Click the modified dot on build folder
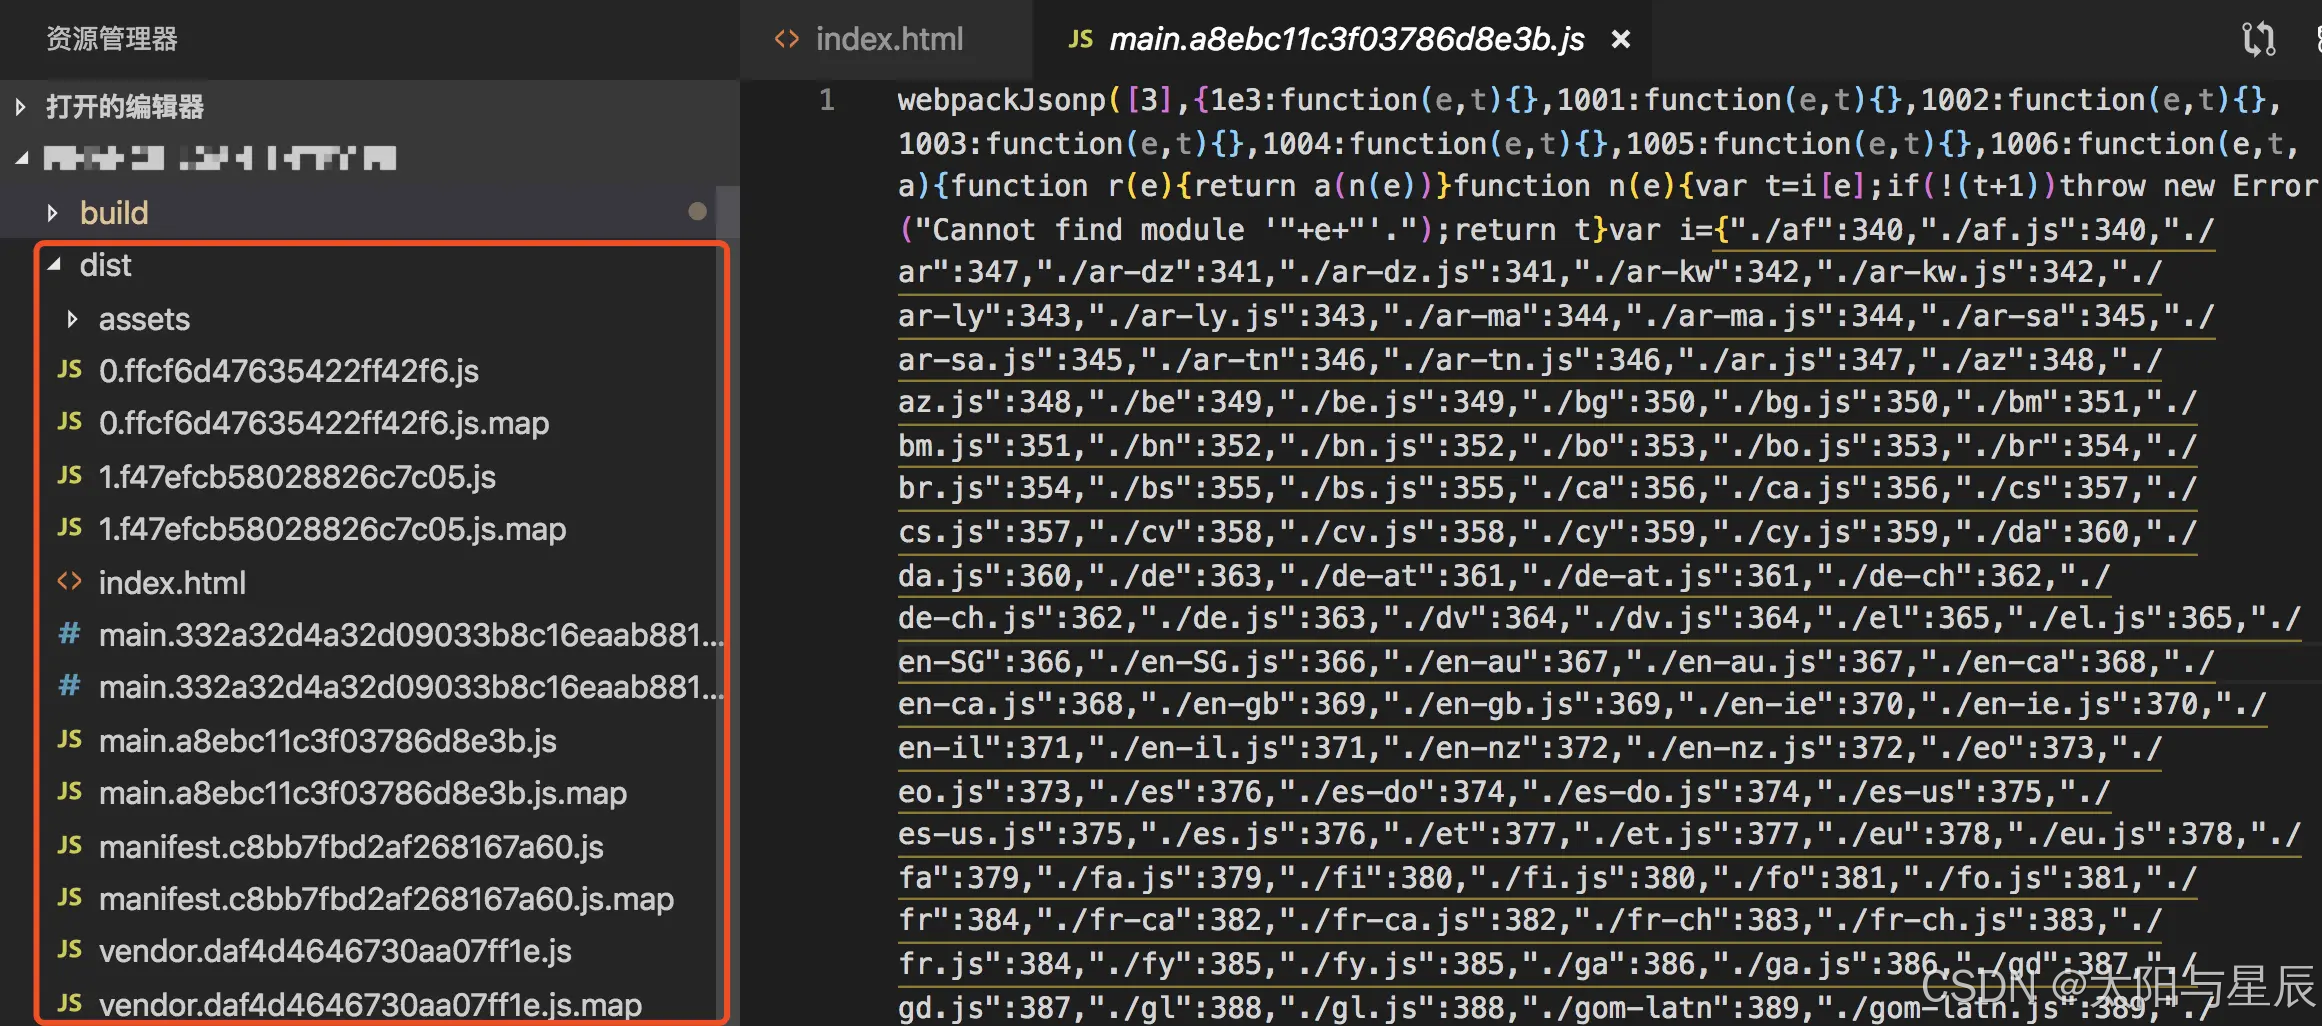2322x1026 pixels. point(697,212)
